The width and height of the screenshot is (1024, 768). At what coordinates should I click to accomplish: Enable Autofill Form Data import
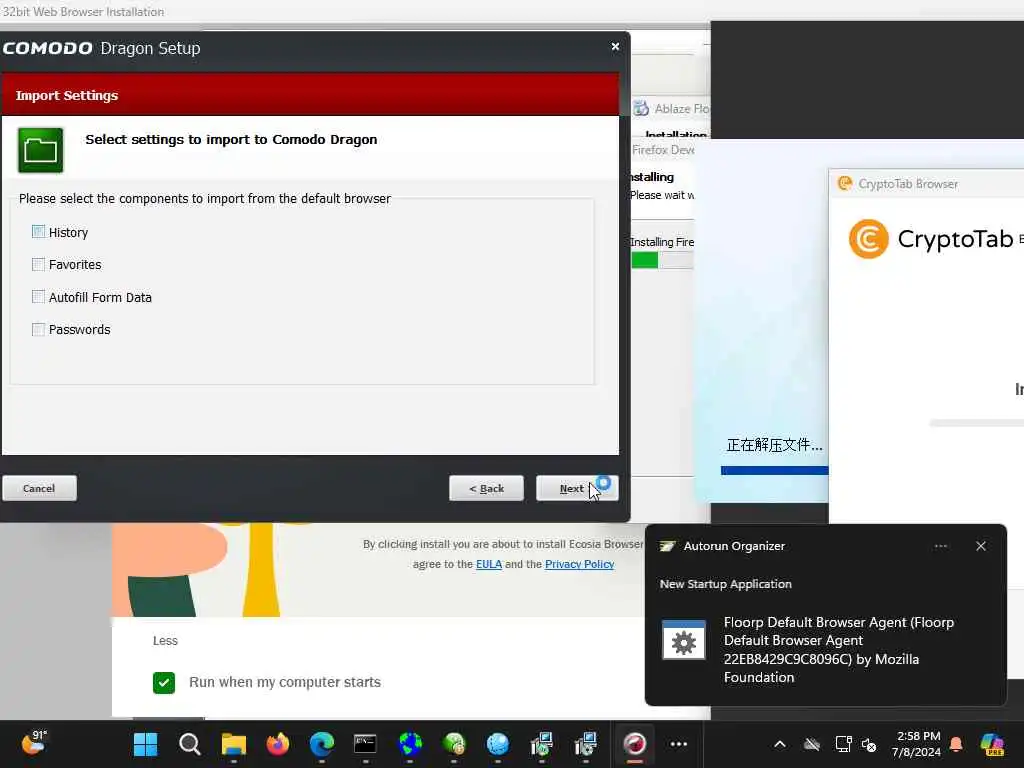point(39,297)
